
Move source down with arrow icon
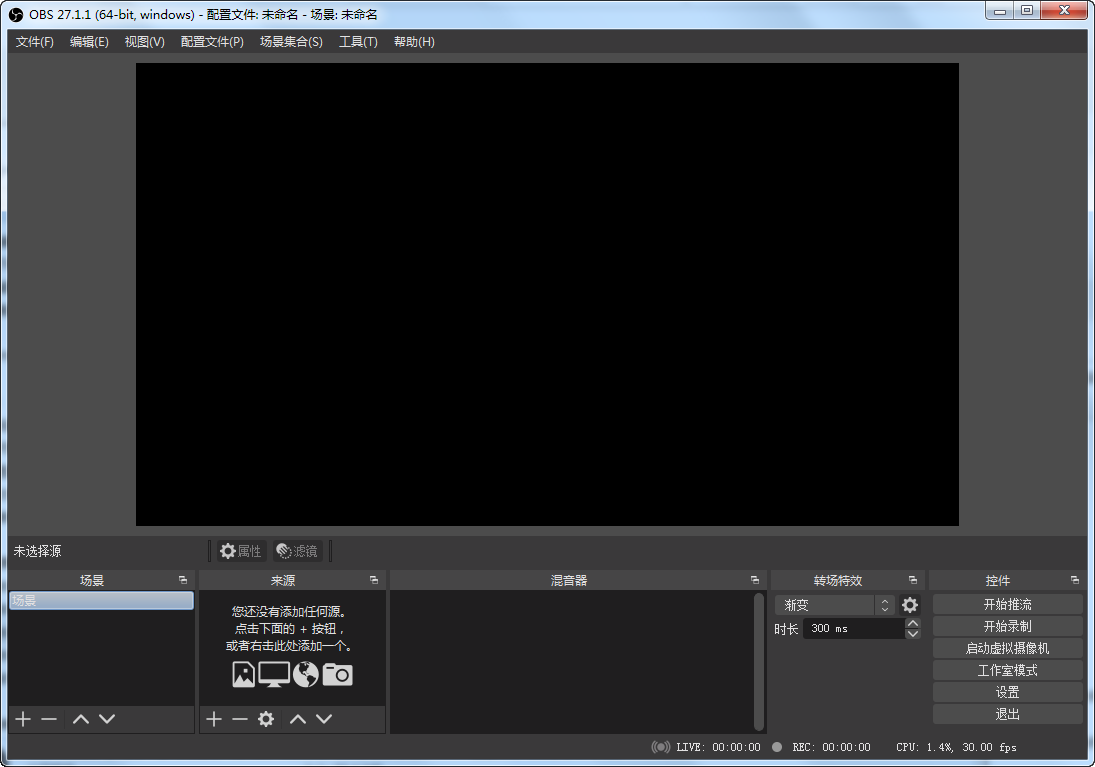324,719
